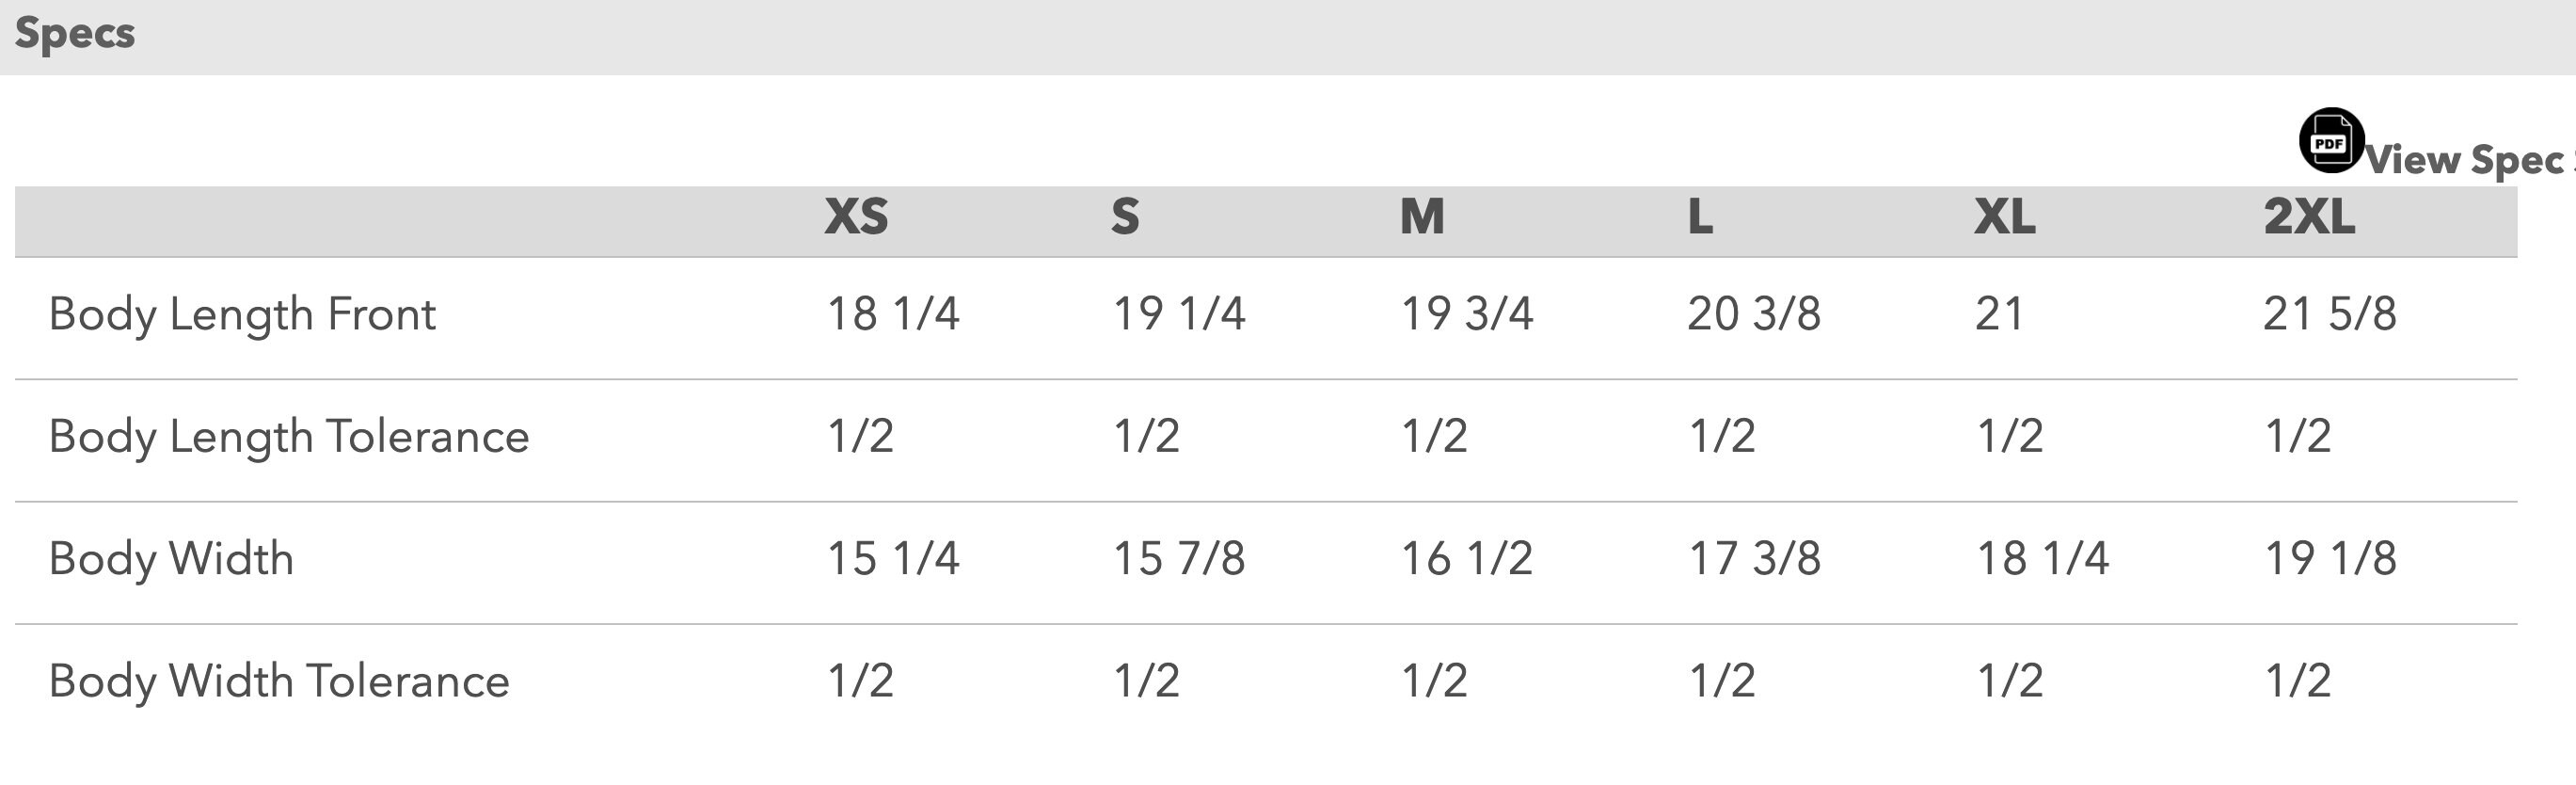The height and width of the screenshot is (785, 2576).
Task: Click the Body Length Front row label
Action: pos(242,315)
